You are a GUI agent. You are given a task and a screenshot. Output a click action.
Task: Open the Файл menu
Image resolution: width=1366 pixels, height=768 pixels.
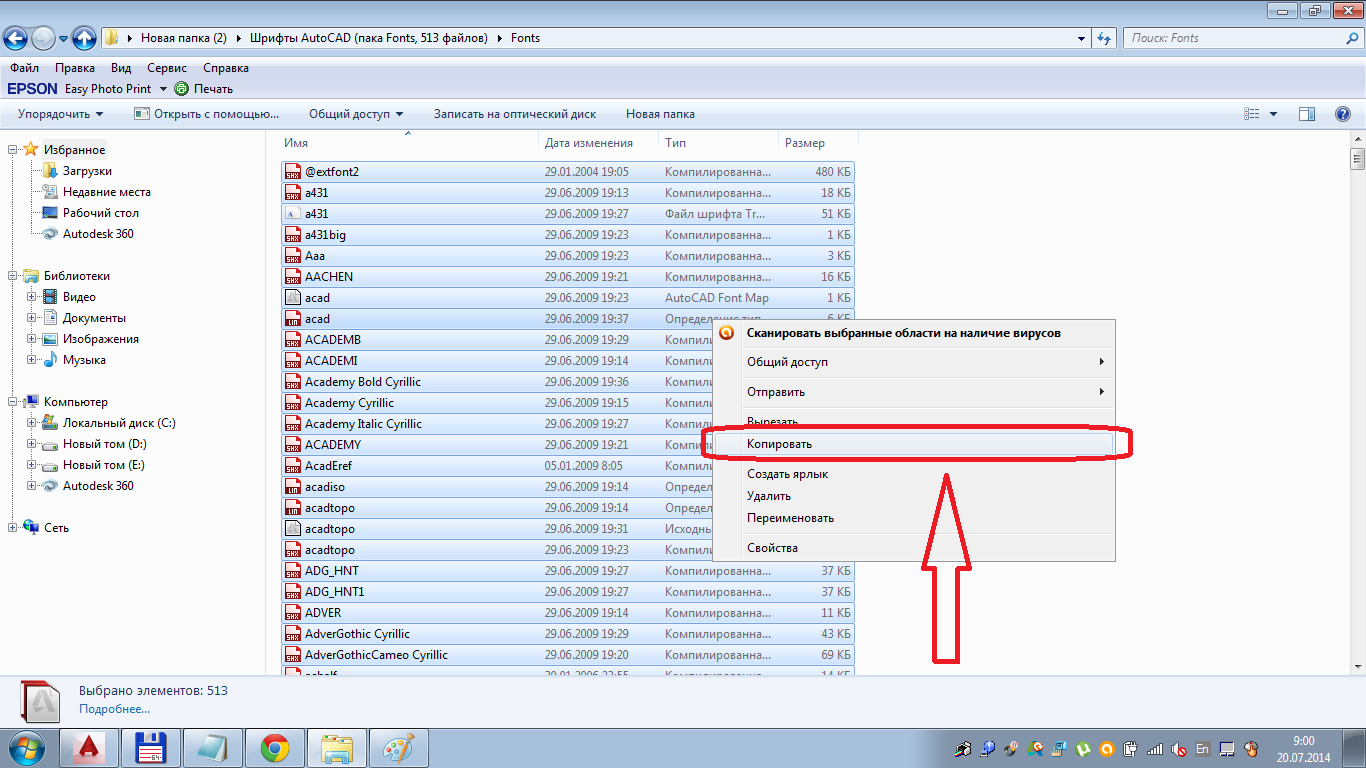pyautogui.click(x=24, y=68)
